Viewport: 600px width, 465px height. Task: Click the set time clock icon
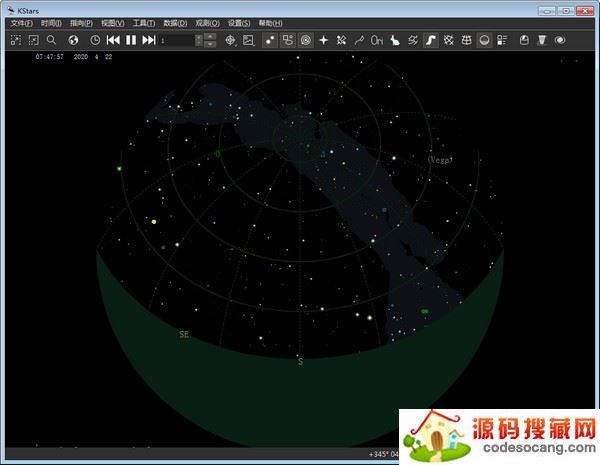coord(95,40)
